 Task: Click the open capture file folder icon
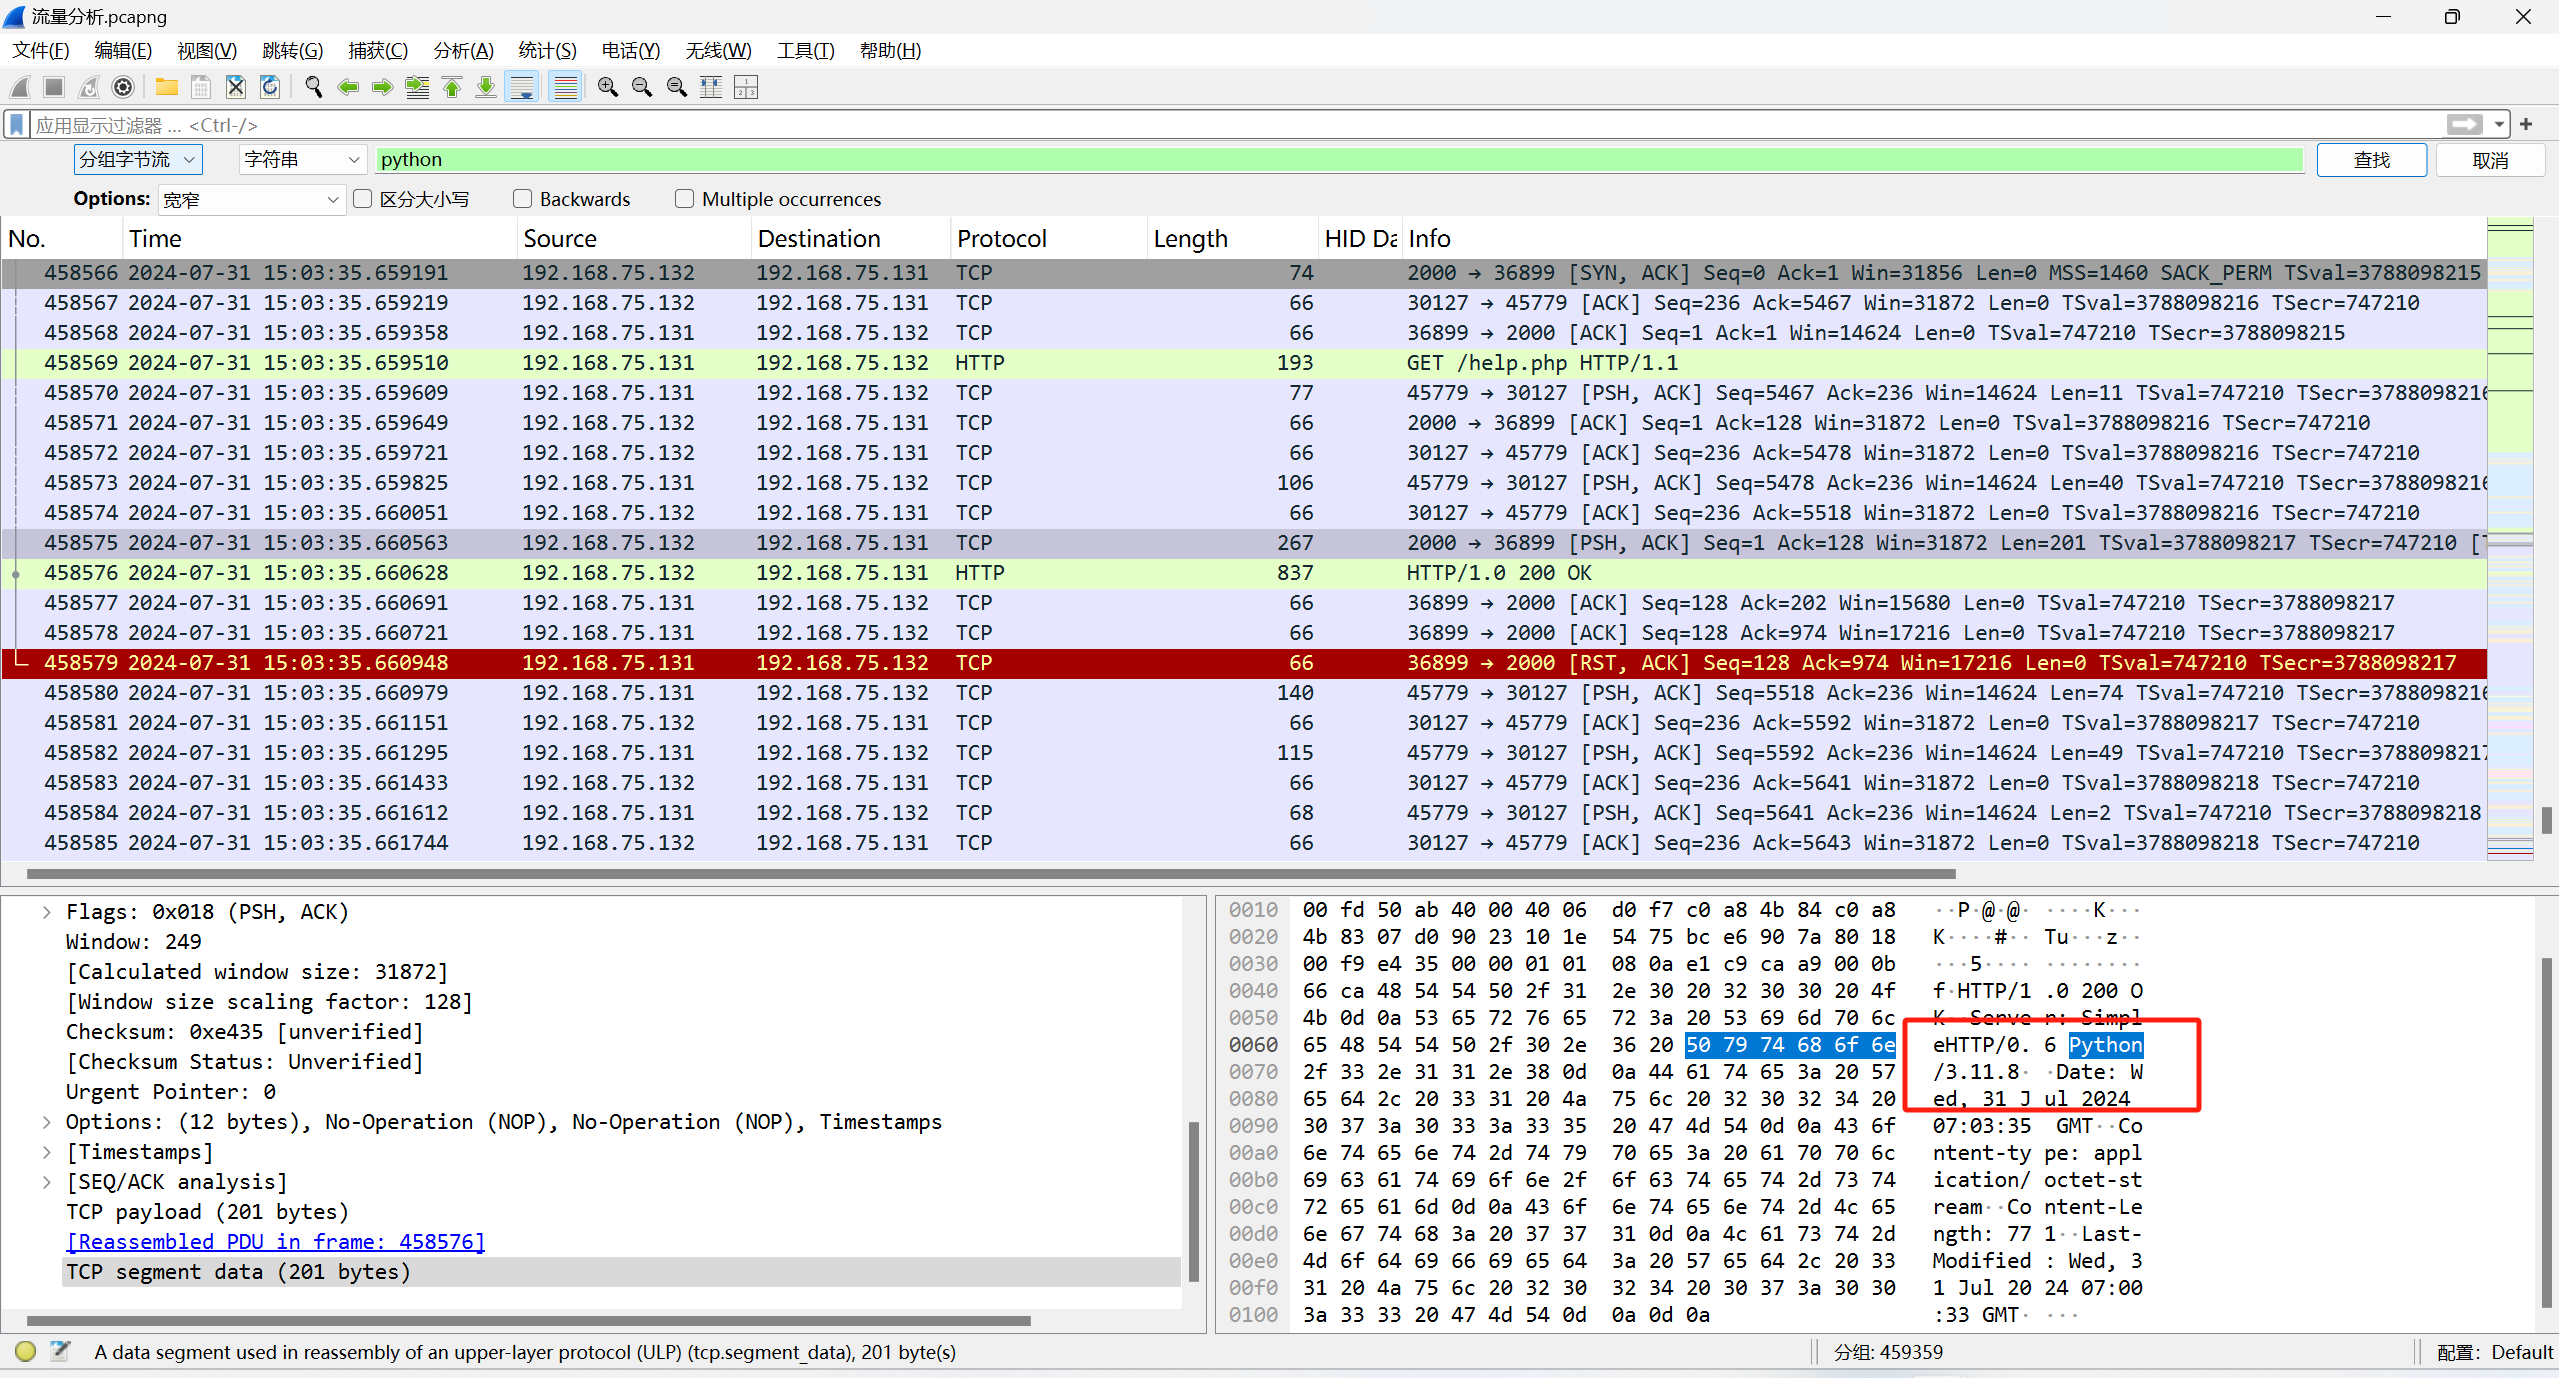pyautogui.click(x=166, y=88)
